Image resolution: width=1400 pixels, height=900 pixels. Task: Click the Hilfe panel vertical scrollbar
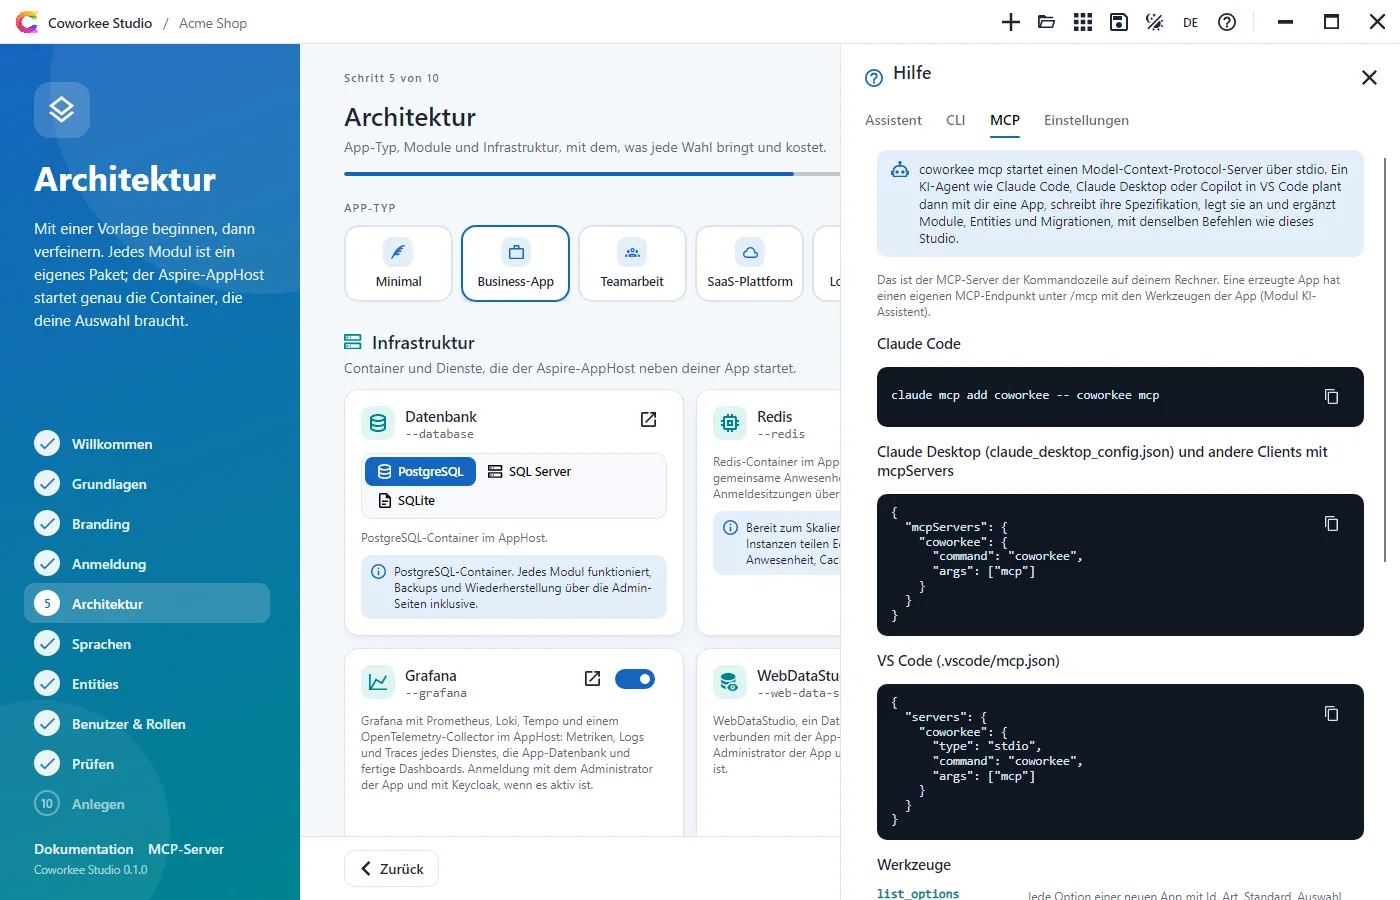(x=1385, y=360)
